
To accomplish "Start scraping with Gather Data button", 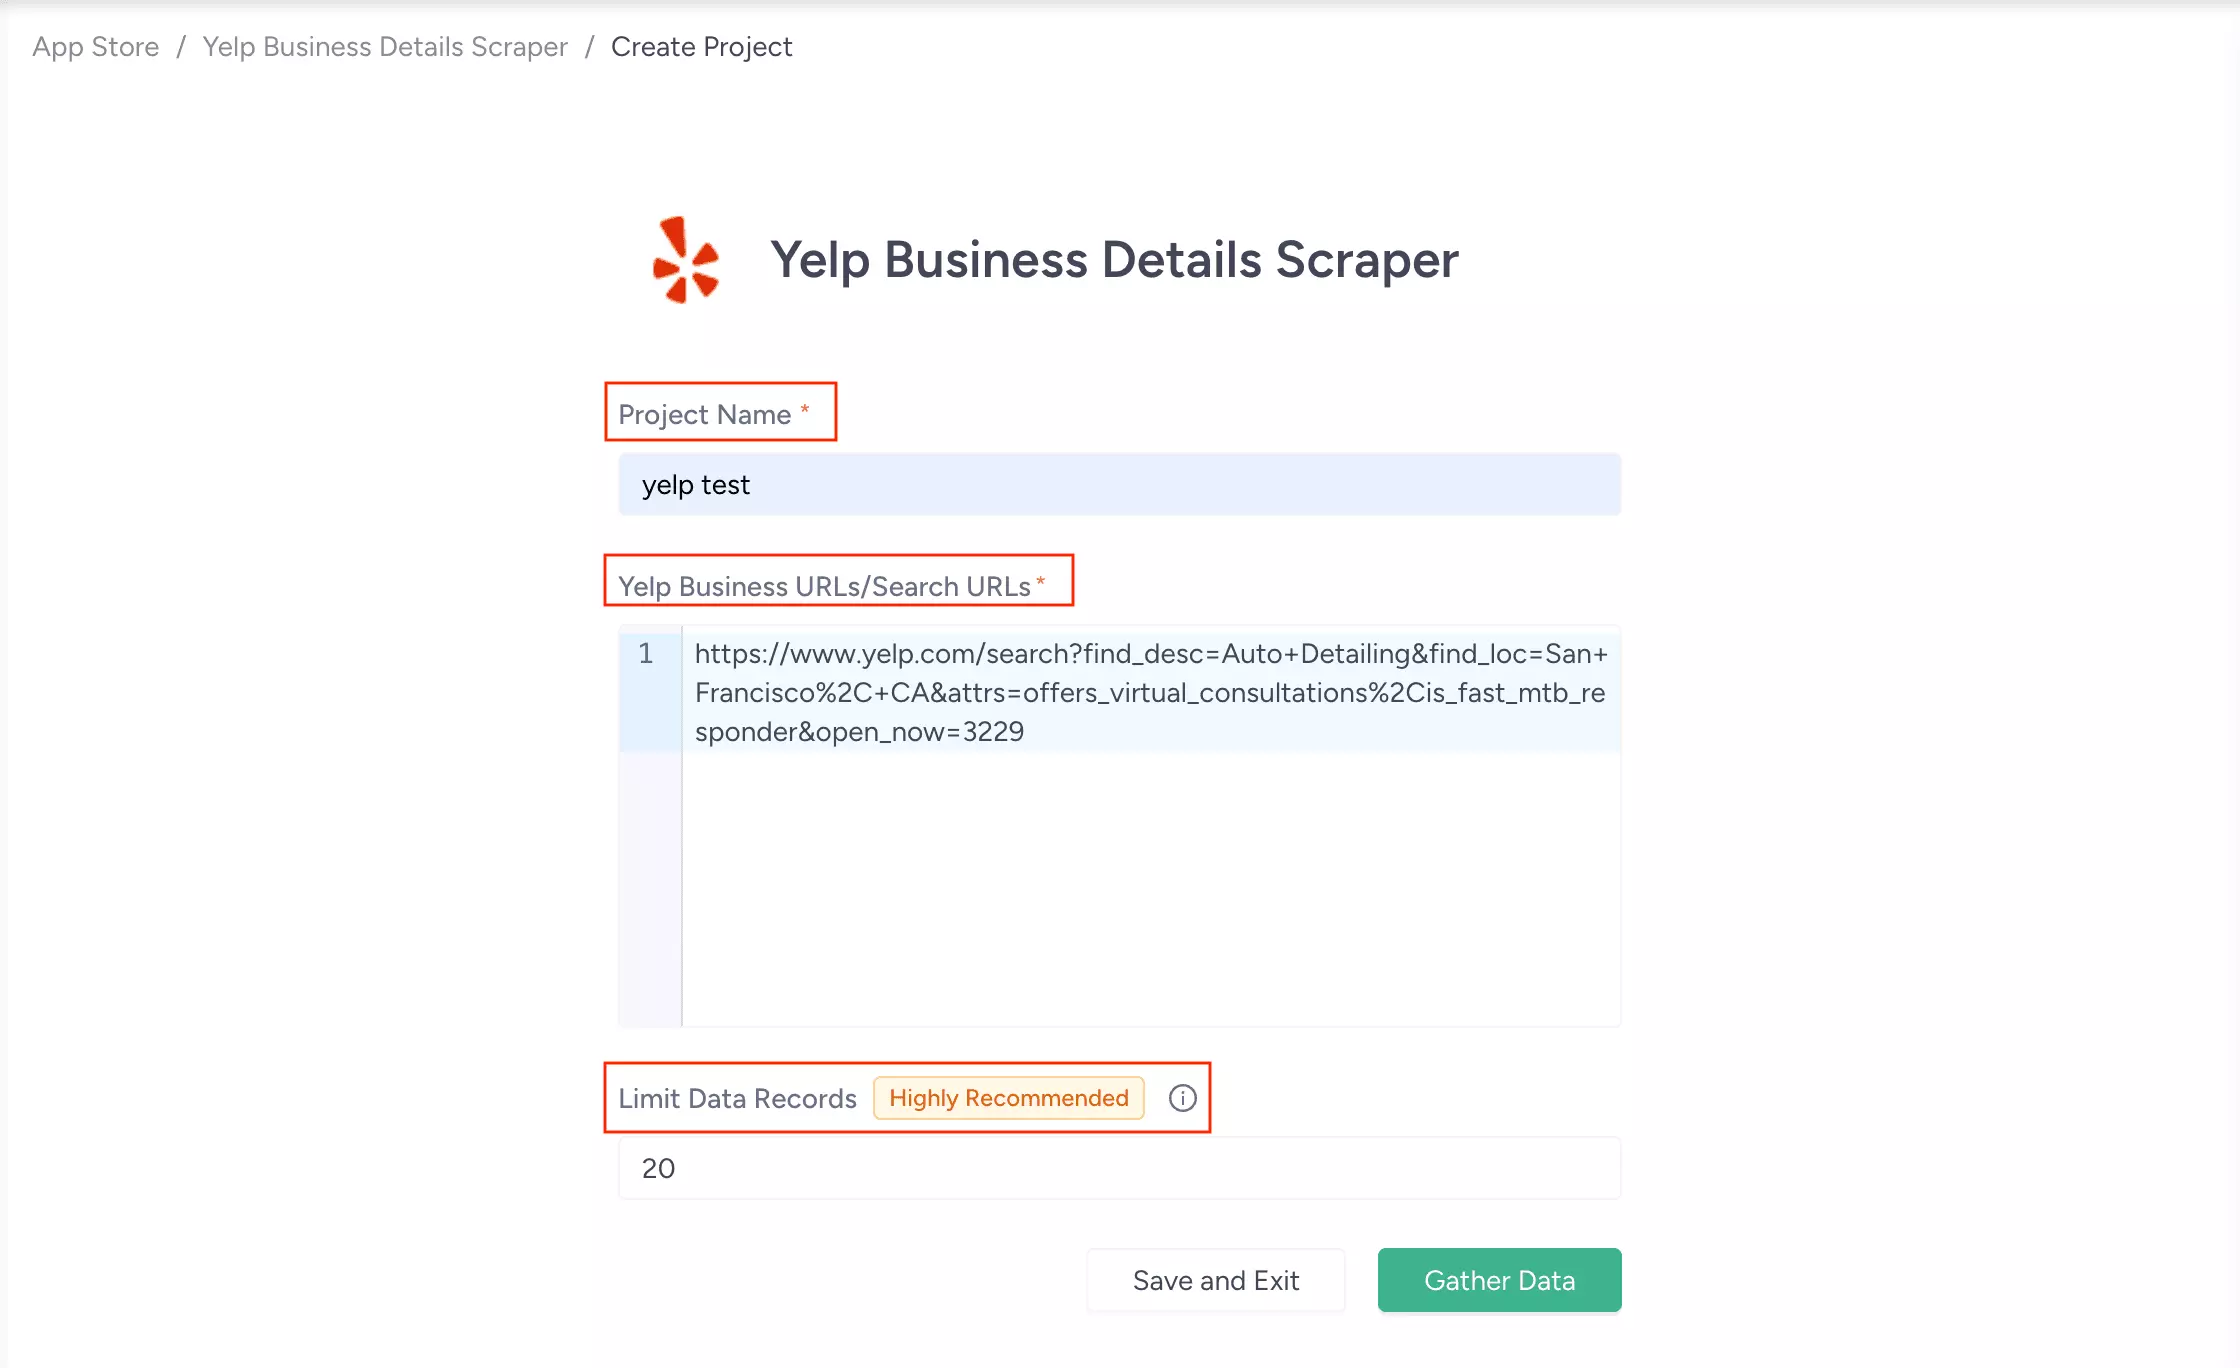I will [1500, 1280].
